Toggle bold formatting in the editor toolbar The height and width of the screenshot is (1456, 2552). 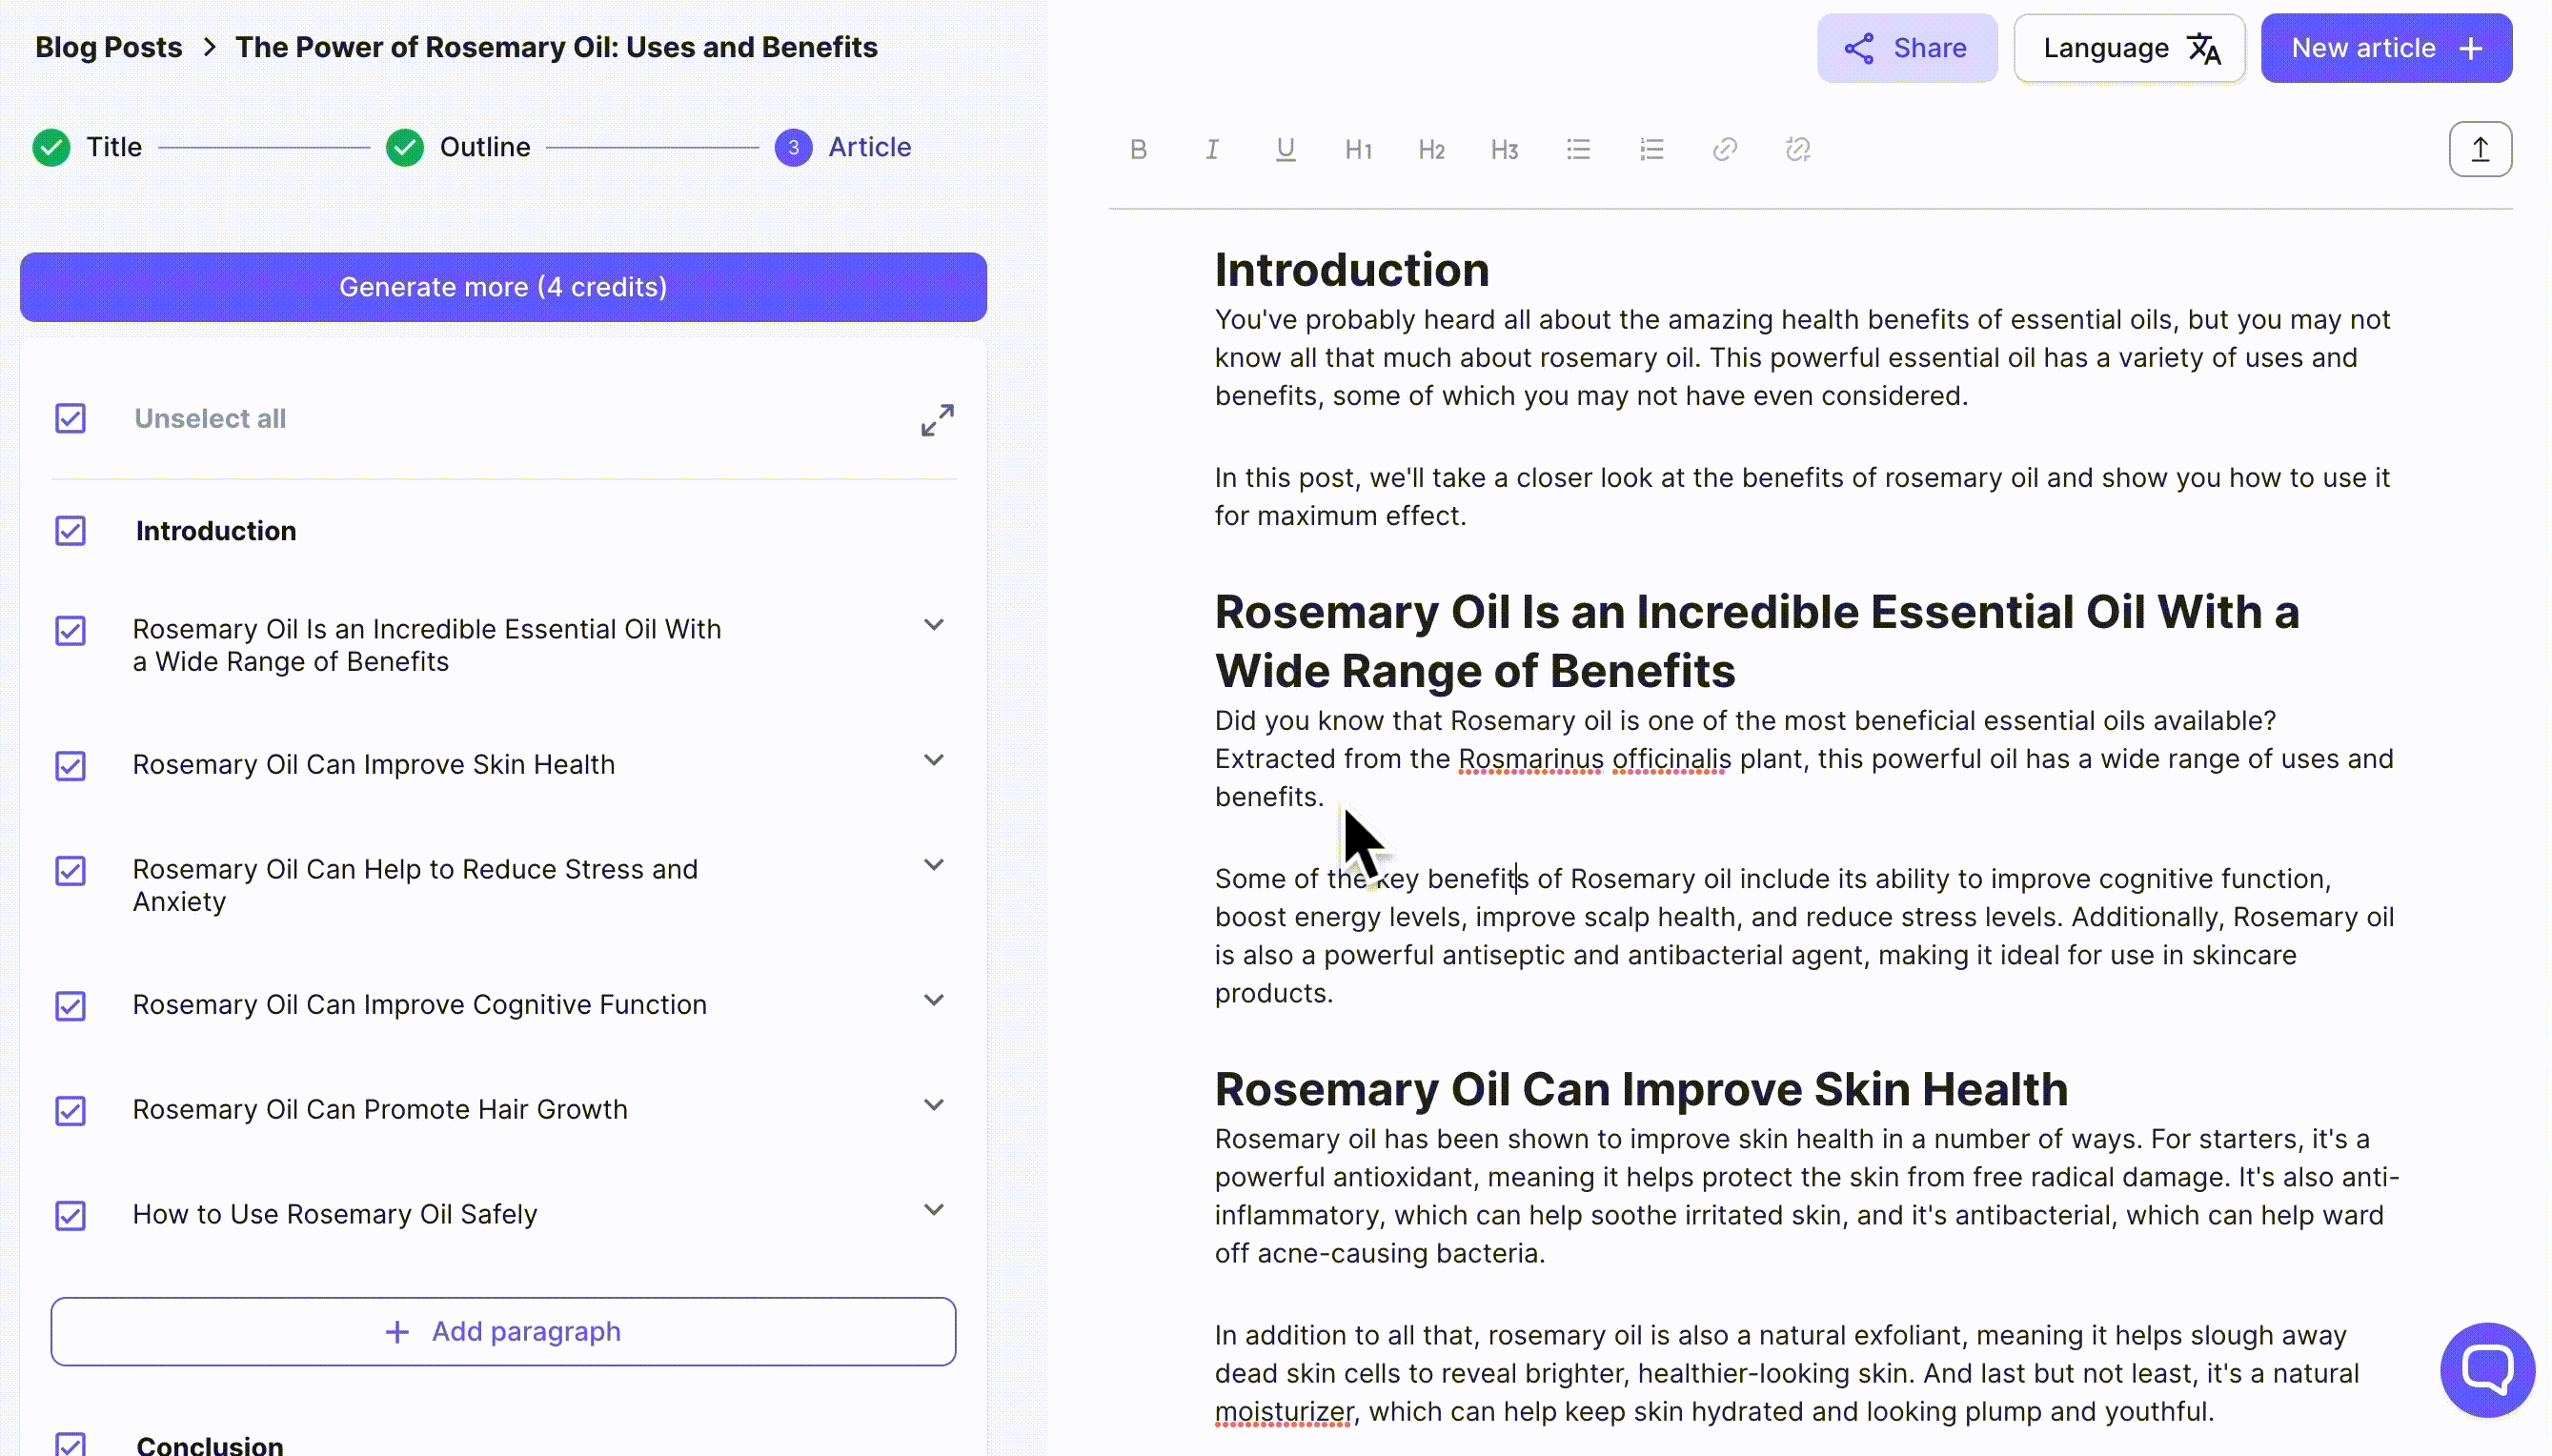[x=1137, y=148]
